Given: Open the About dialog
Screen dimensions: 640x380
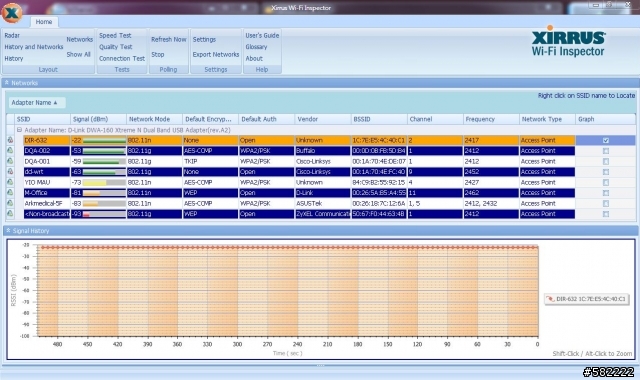Looking at the screenshot, I should (254, 58).
